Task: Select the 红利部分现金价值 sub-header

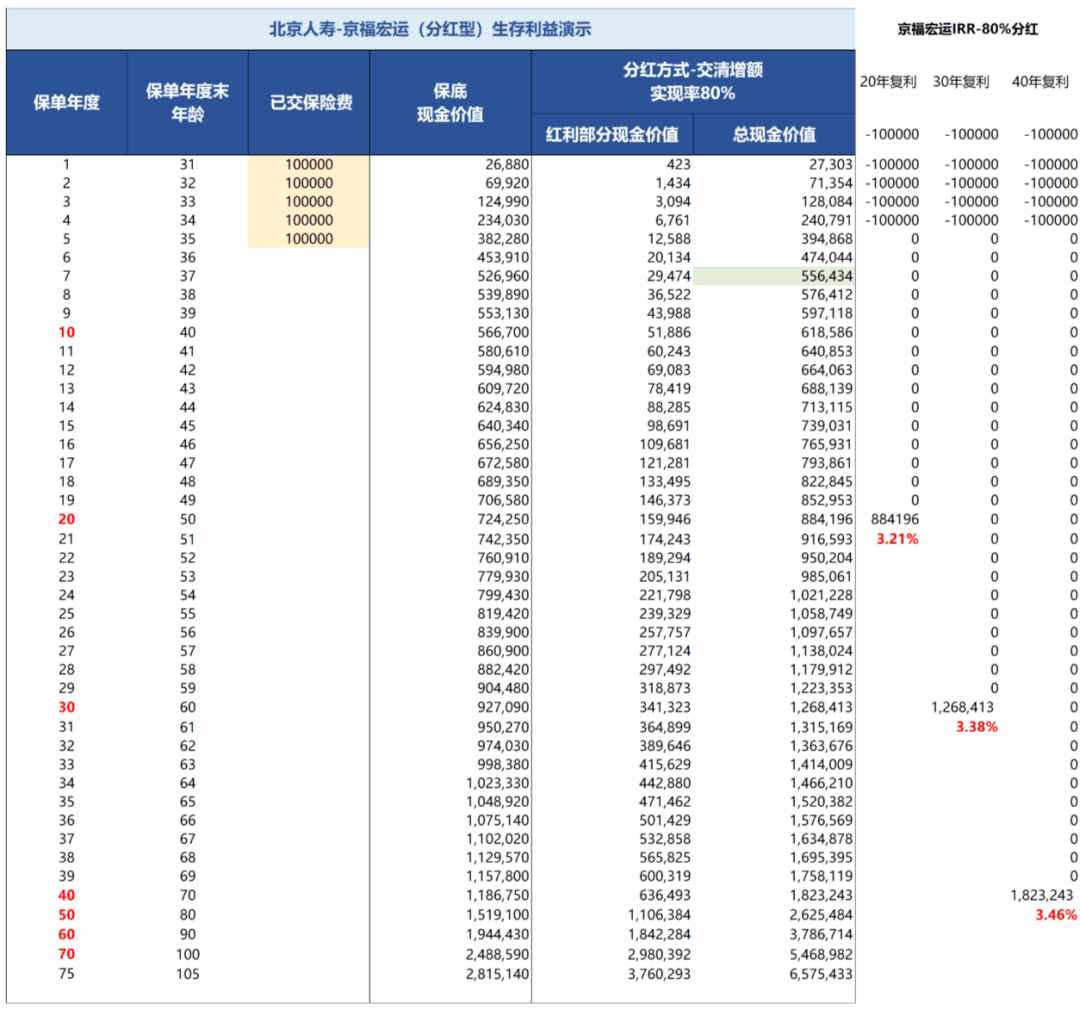Action: [612, 134]
